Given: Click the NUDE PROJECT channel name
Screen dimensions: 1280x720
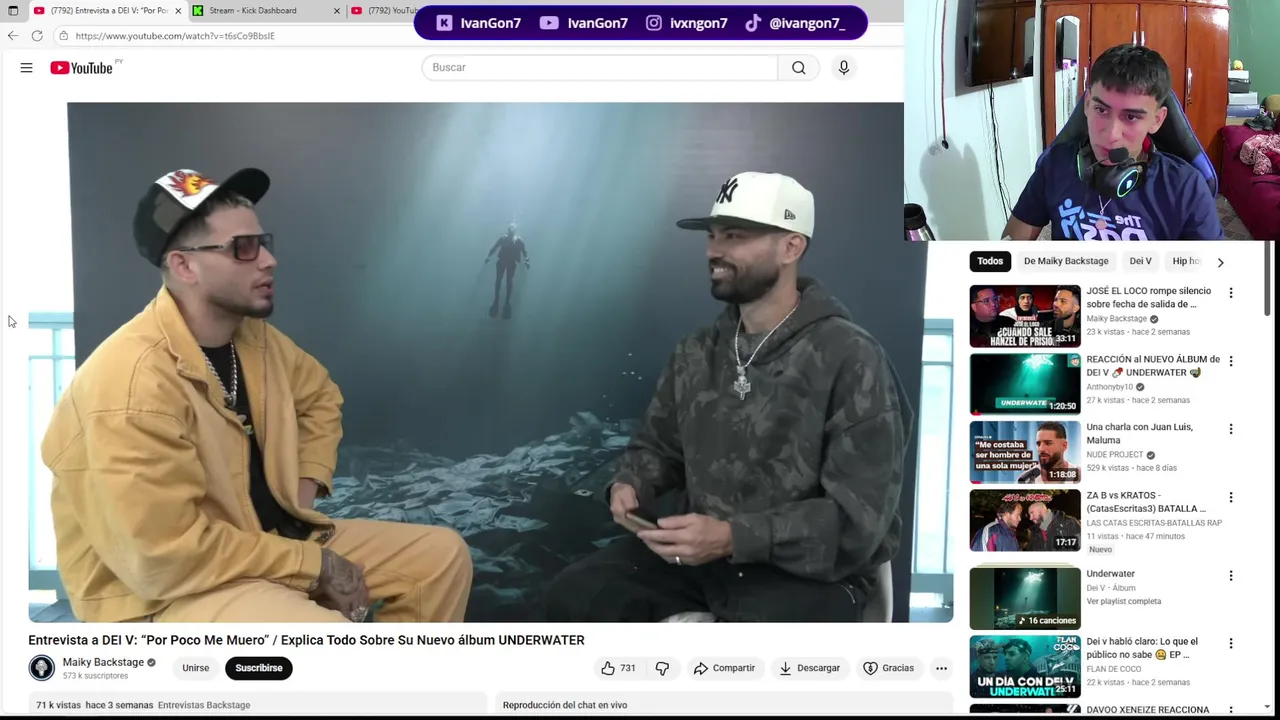Looking at the screenshot, I should pos(1114,455).
